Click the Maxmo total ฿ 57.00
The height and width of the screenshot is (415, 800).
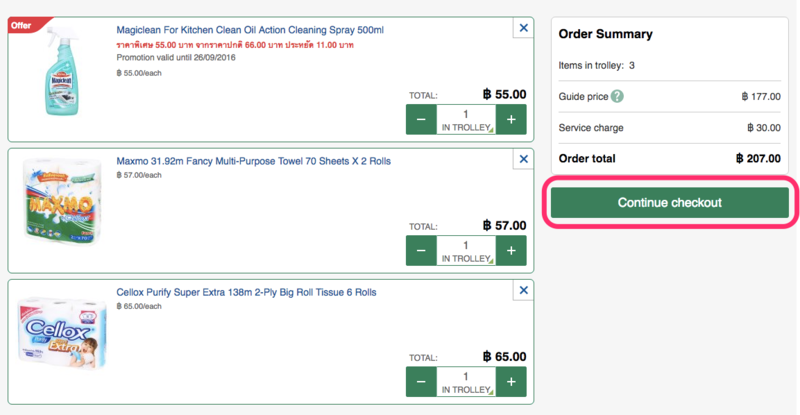pos(504,226)
